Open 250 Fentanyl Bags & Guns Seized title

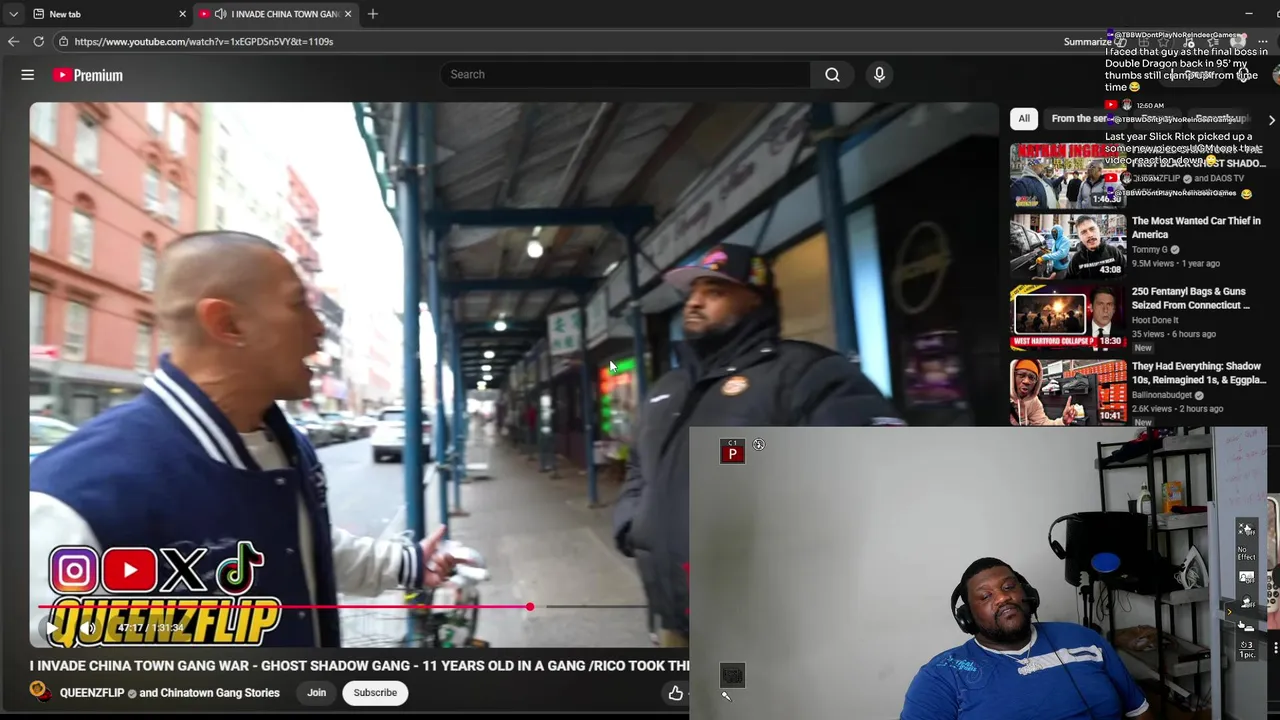[x=1191, y=298]
